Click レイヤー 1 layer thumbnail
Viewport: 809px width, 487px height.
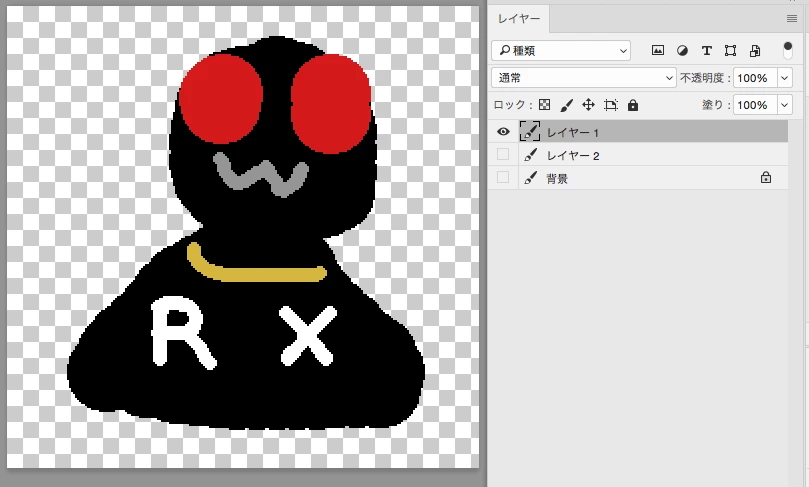pos(530,131)
